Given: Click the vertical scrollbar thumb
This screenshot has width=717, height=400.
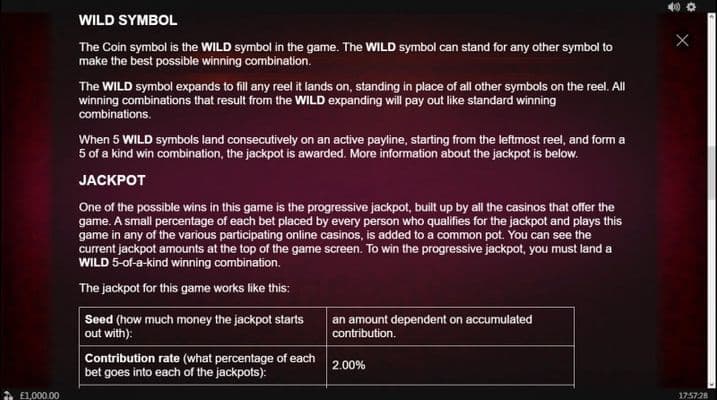Looking at the screenshot, I should click(x=712, y=175).
